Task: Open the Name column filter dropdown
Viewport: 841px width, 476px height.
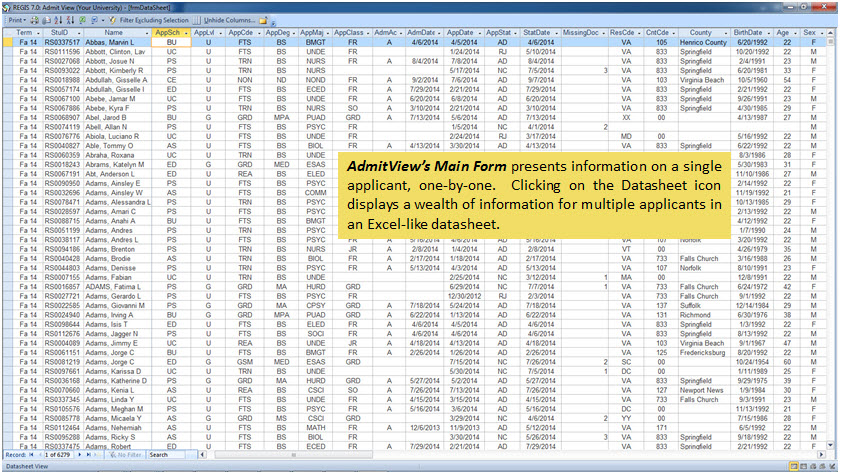Action: pos(147,33)
